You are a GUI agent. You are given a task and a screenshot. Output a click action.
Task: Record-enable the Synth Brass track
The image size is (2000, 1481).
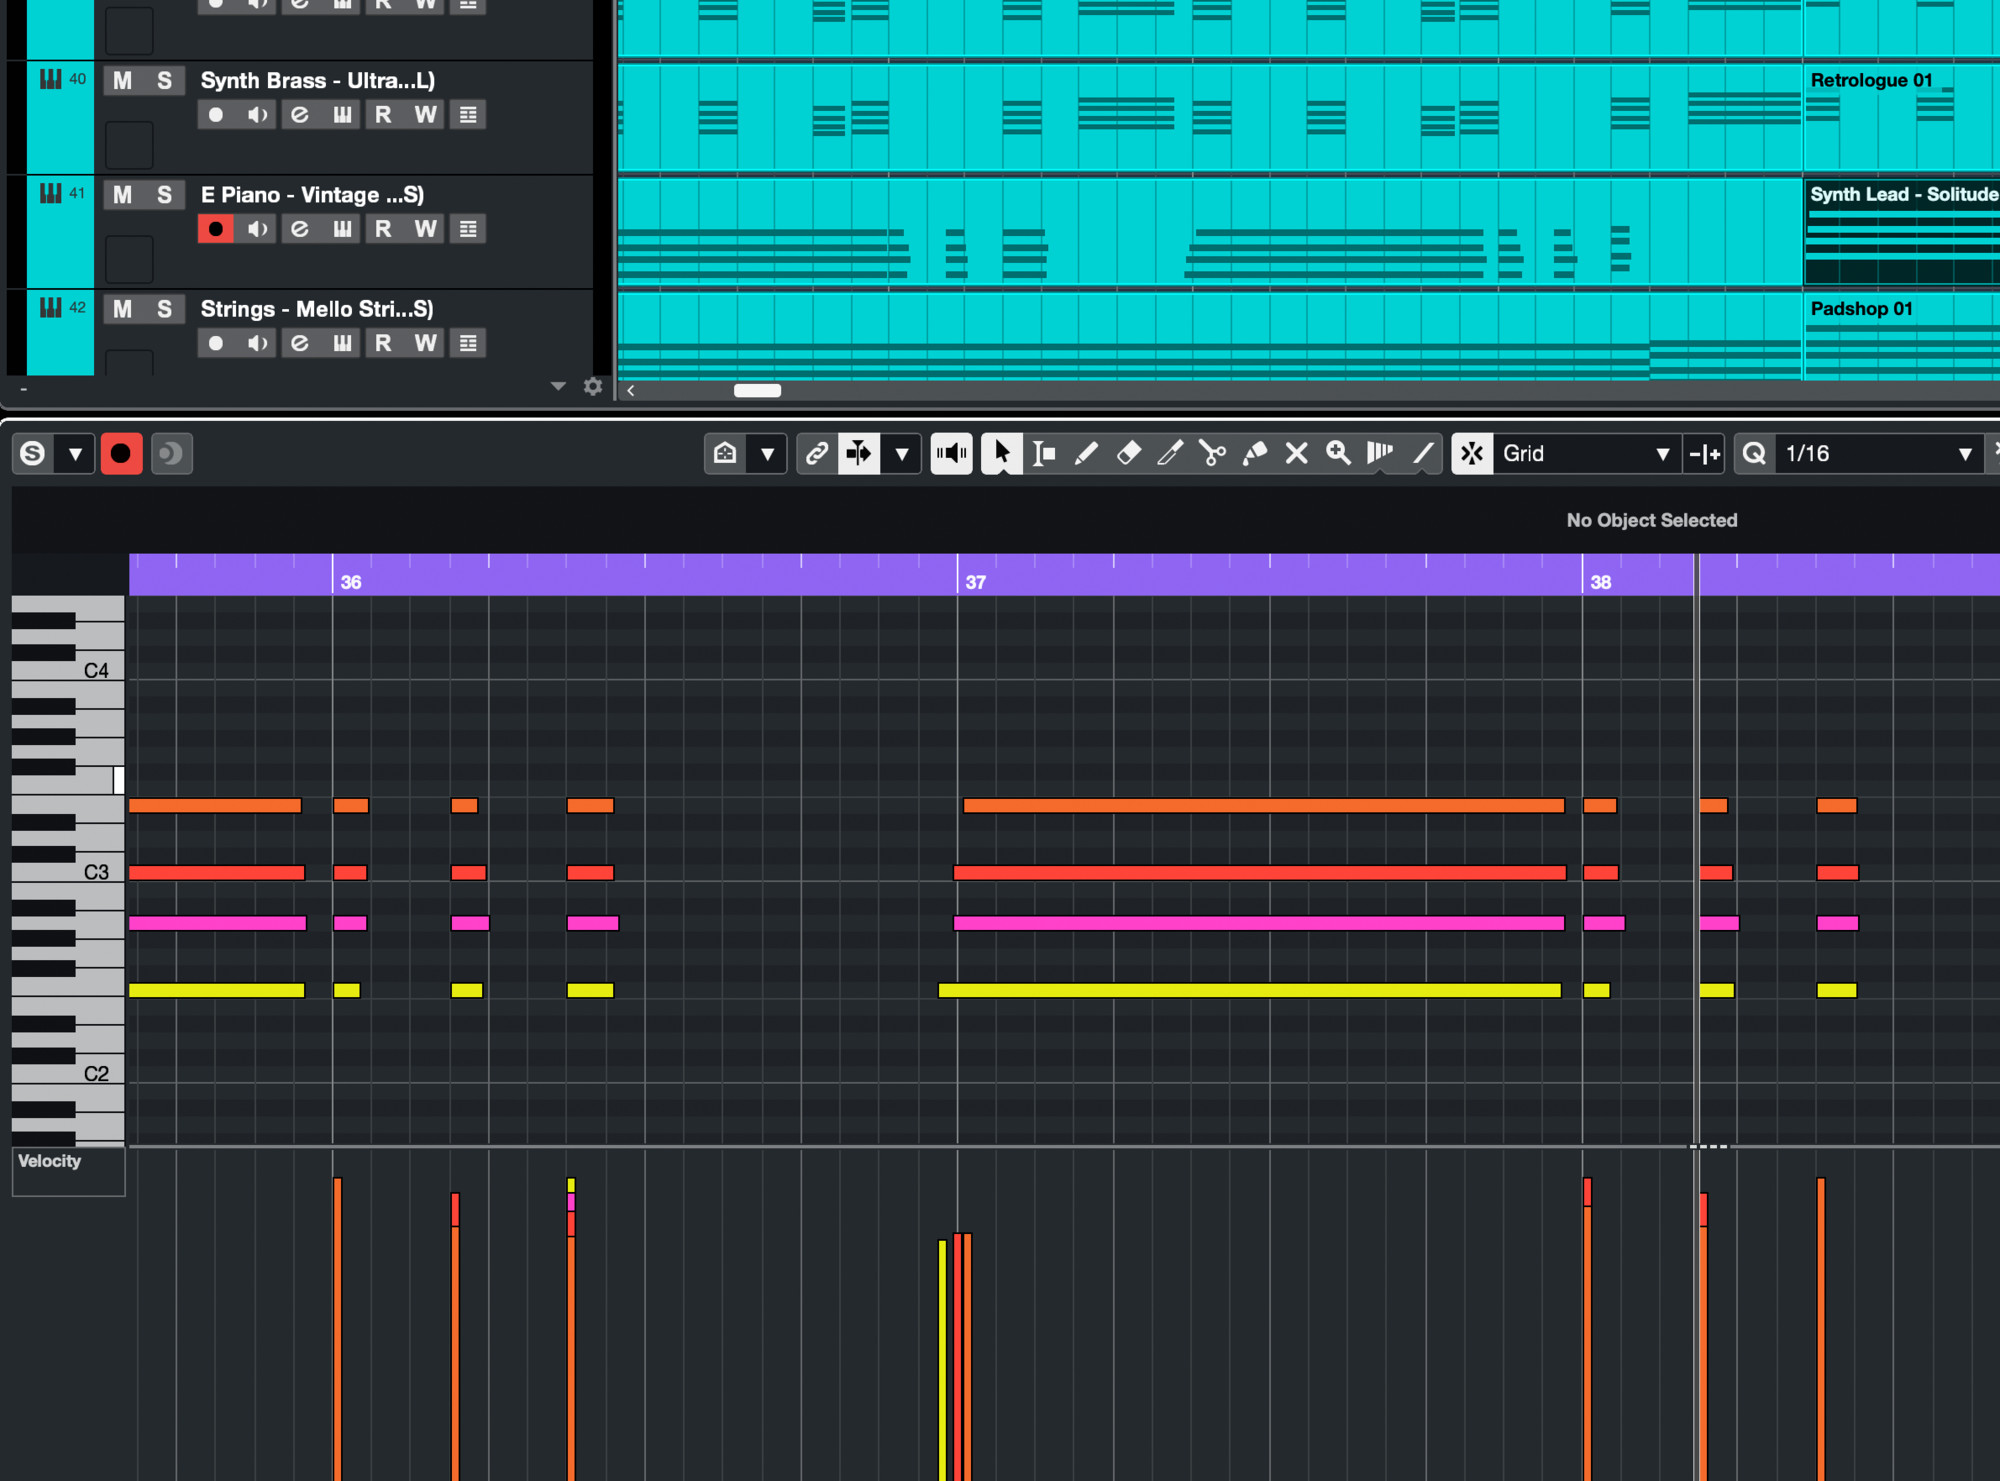coord(215,115)
